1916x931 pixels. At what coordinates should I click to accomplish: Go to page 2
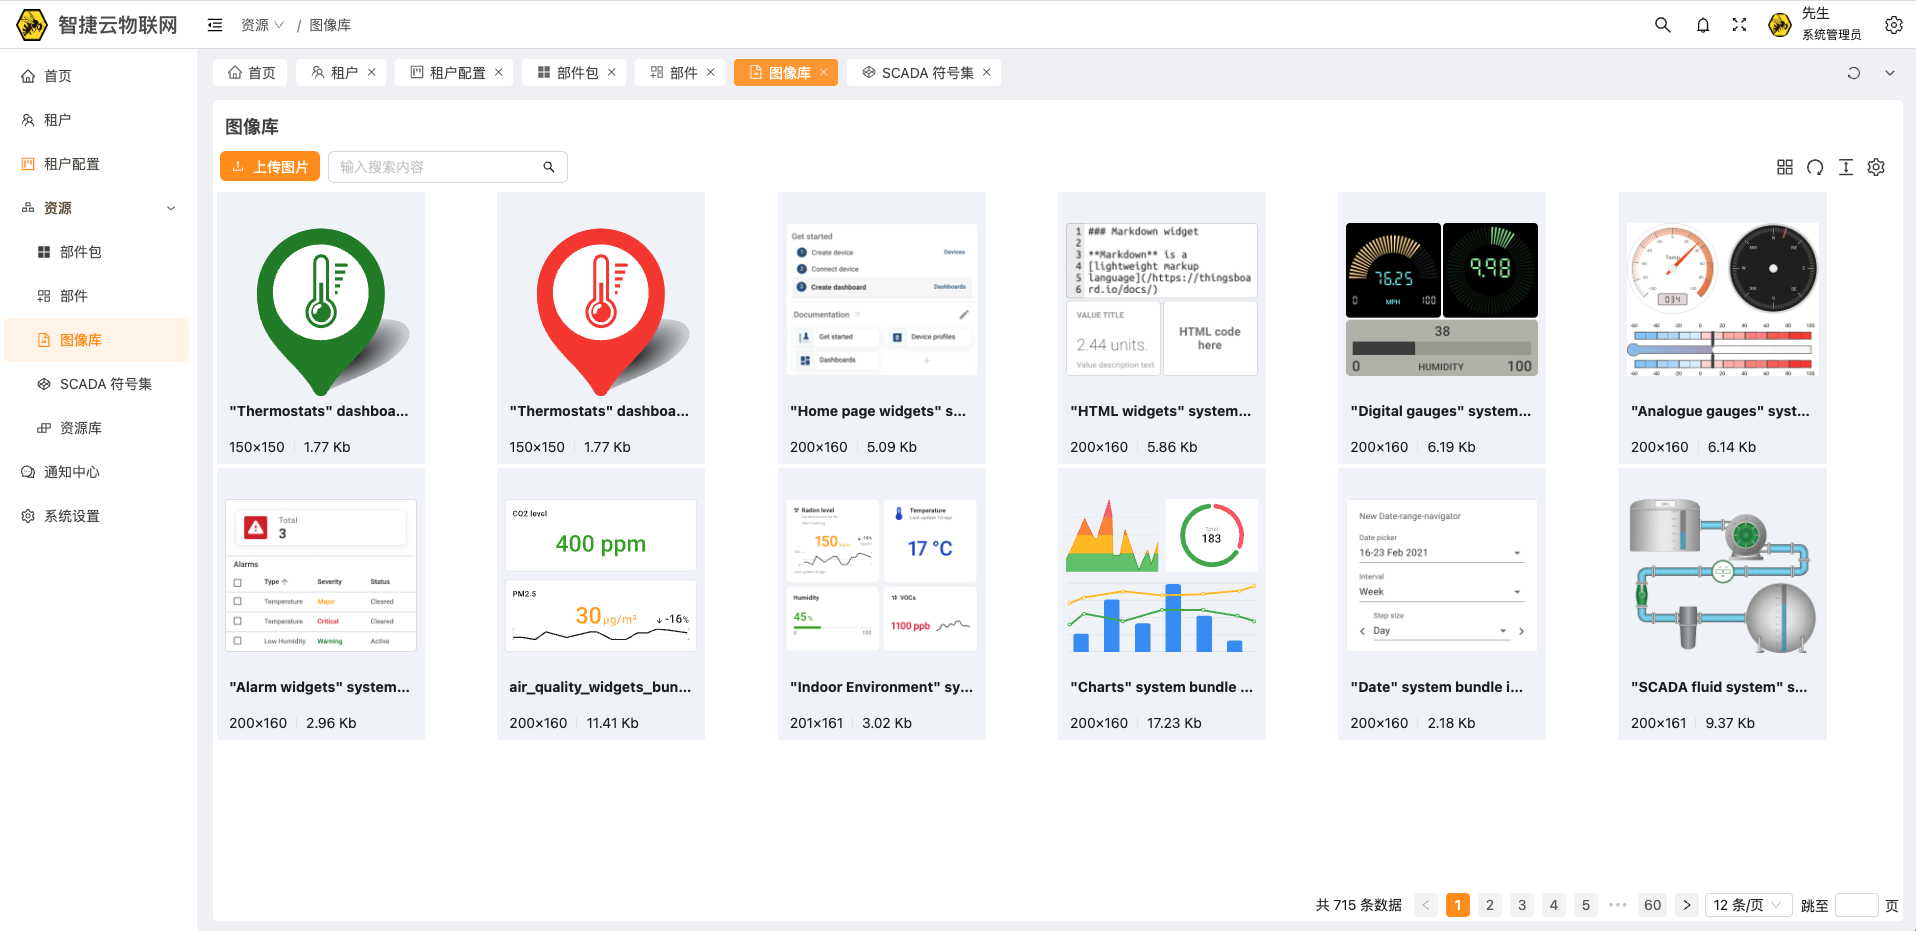coord(1490,905)
